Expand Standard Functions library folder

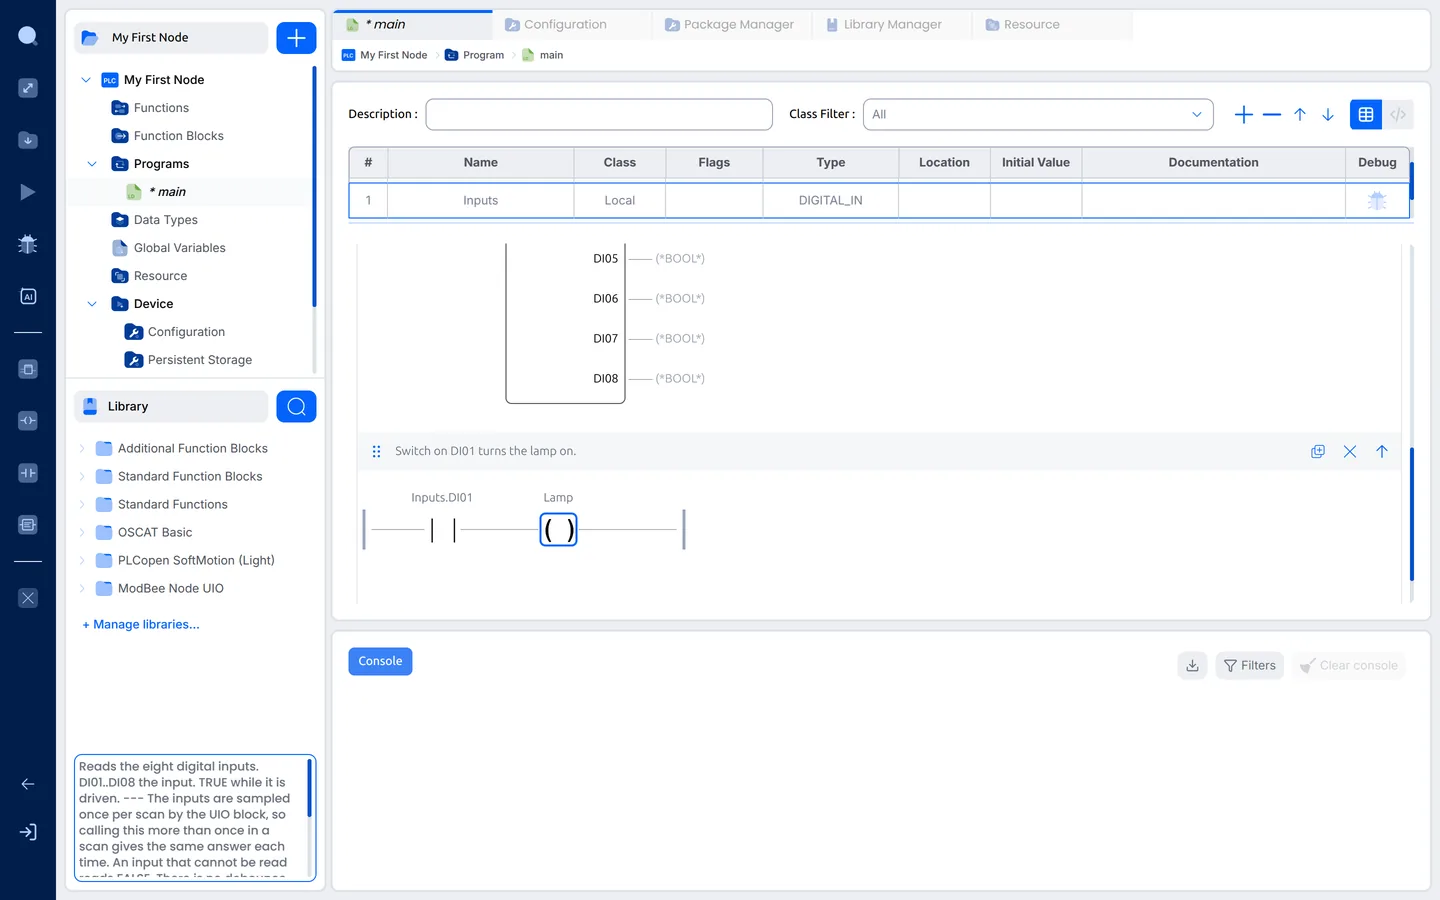coord(82,505)
